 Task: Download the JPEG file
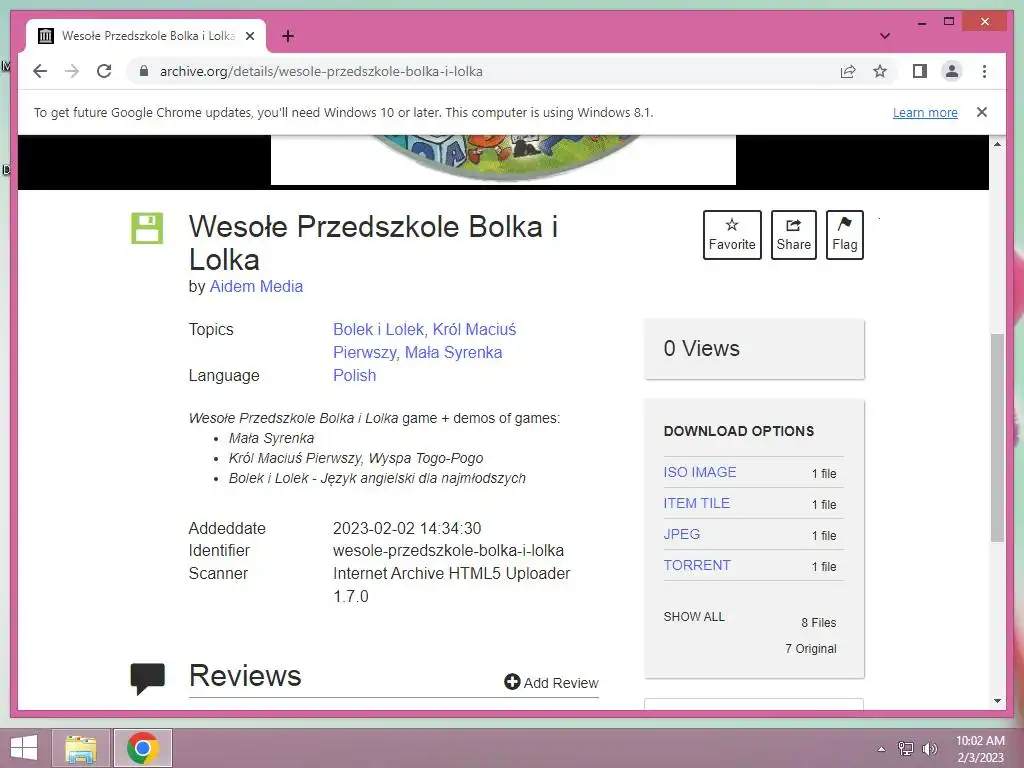pyautogui.click(x=682, y=534)
